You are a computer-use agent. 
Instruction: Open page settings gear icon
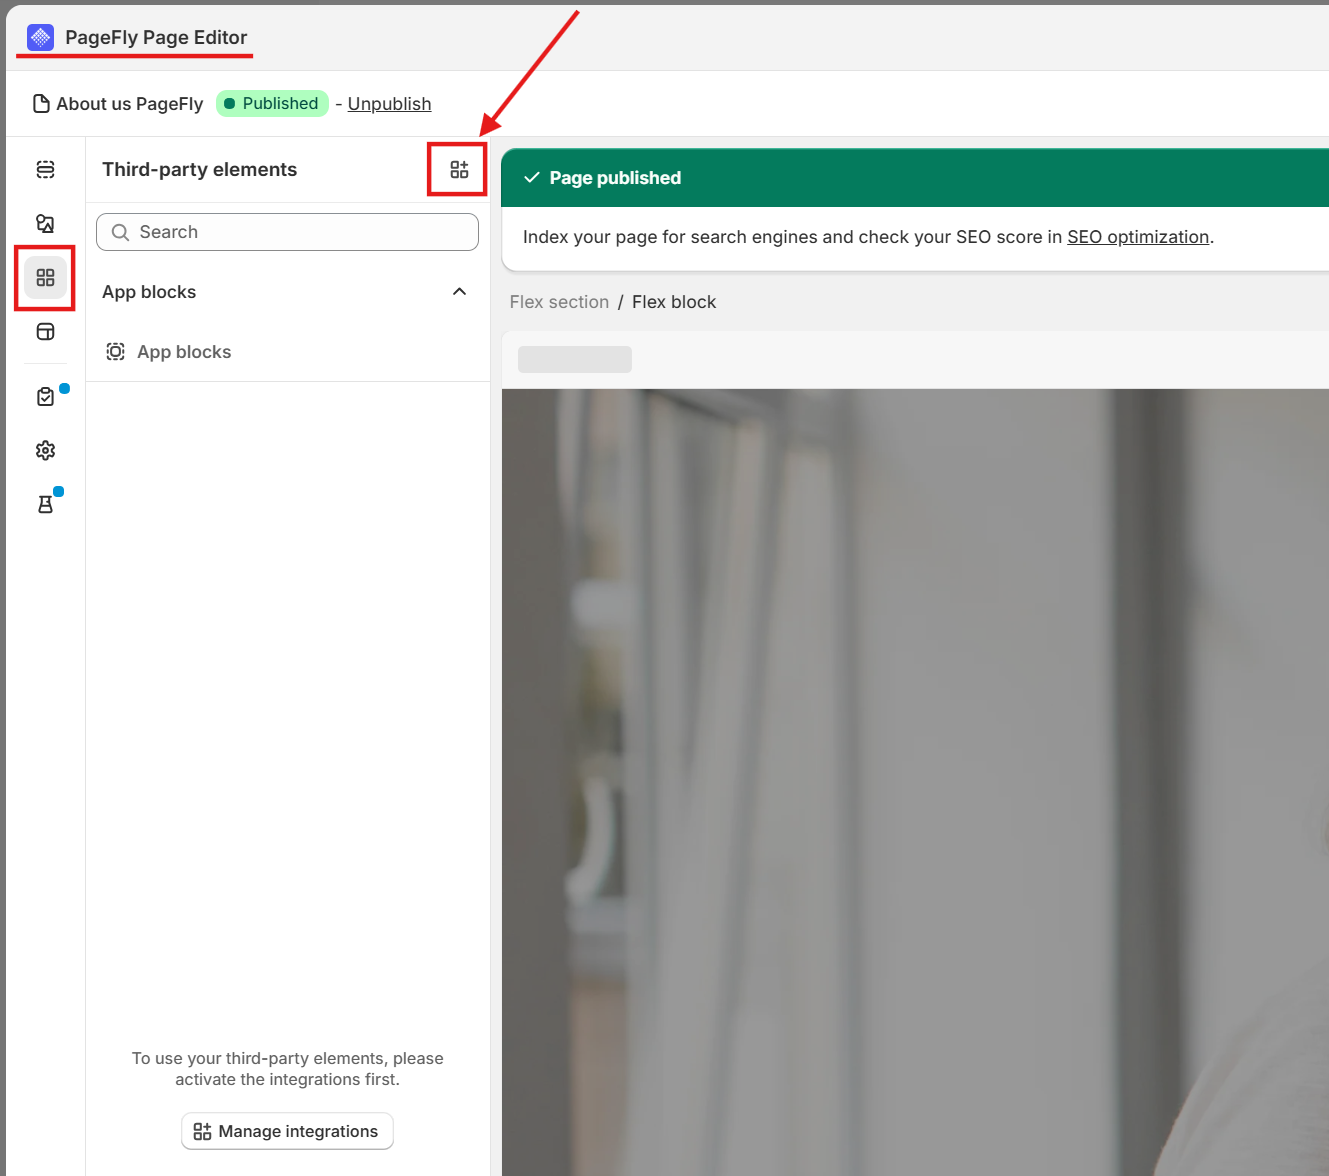(45, 451)
